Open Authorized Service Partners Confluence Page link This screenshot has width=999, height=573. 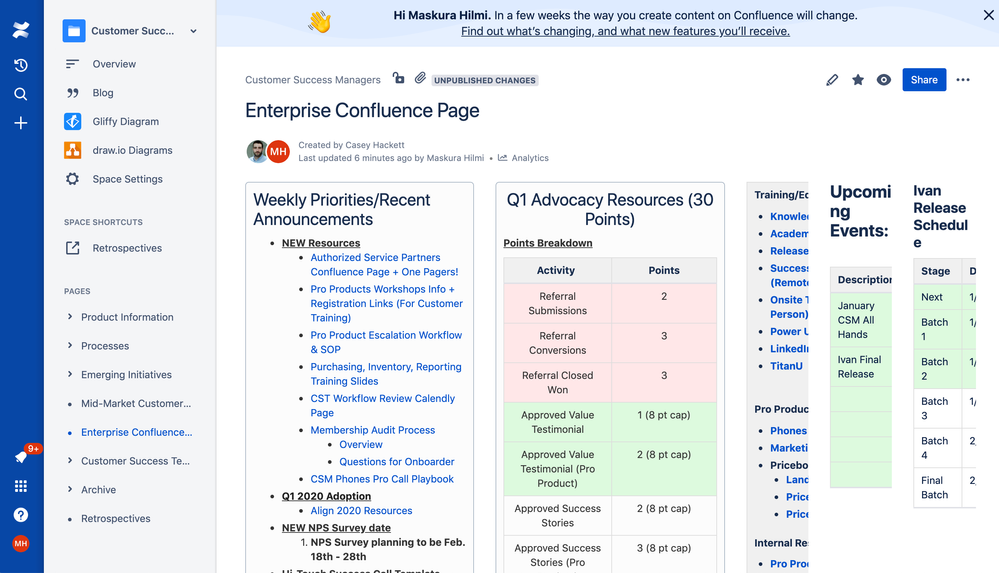coord(384,265)
